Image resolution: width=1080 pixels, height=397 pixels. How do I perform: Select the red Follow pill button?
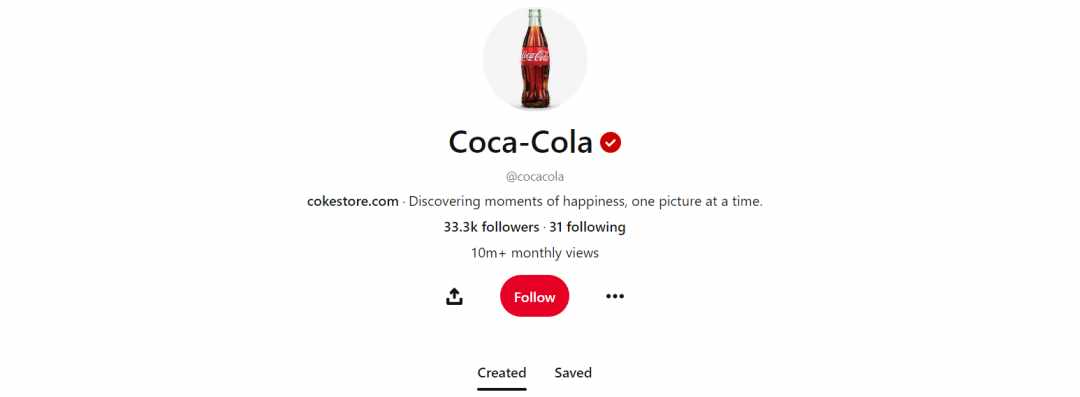(534, 296)
